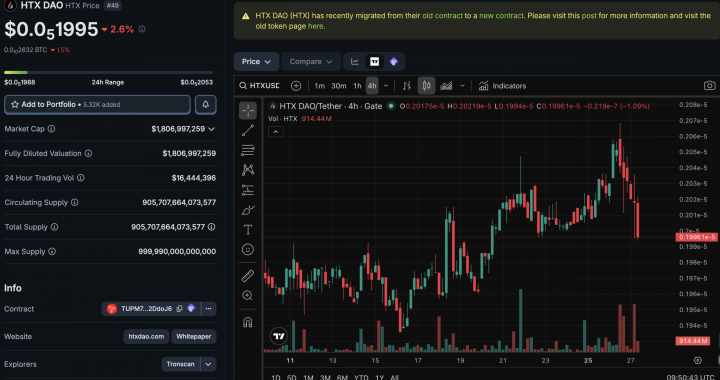Open the htxdao.com website link
720x380 pixels.
tap(146, 336)
